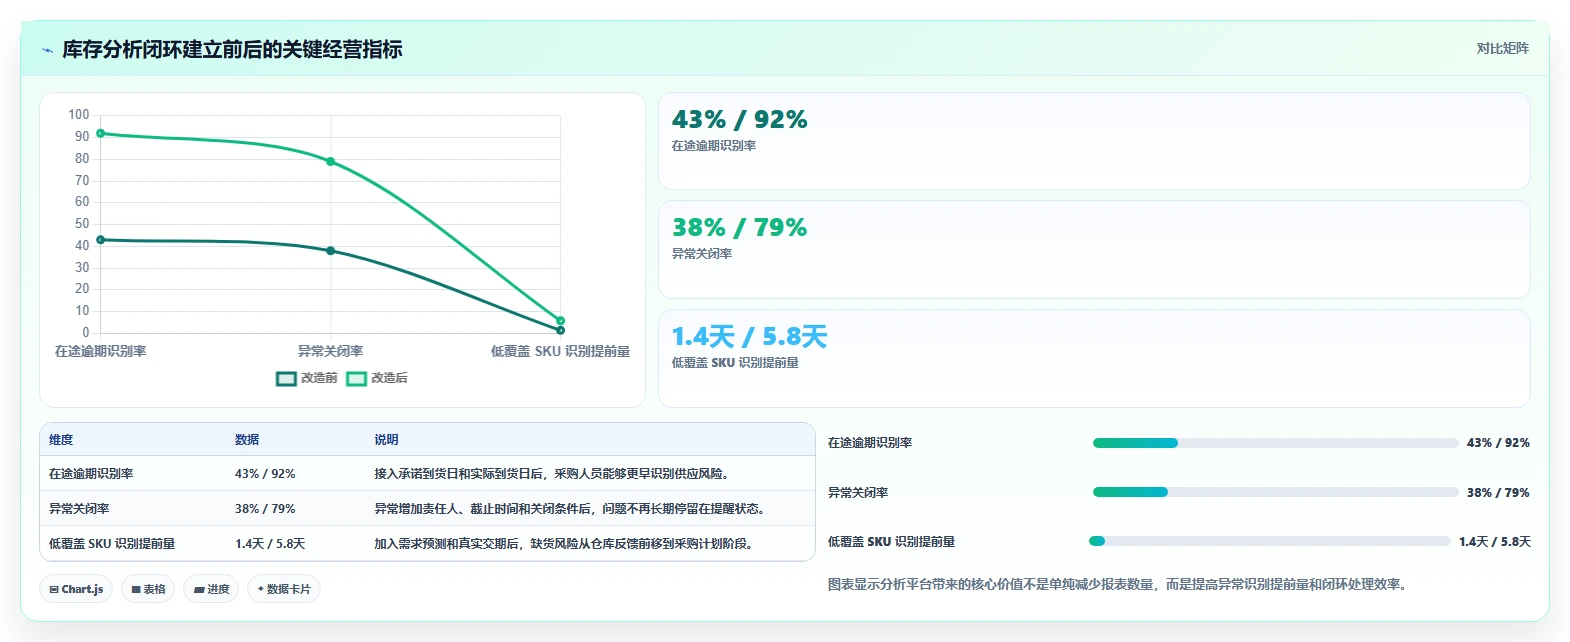Click the 说明 column header
The height and width of the screenshot is (642, 1570).
[386, 440]
